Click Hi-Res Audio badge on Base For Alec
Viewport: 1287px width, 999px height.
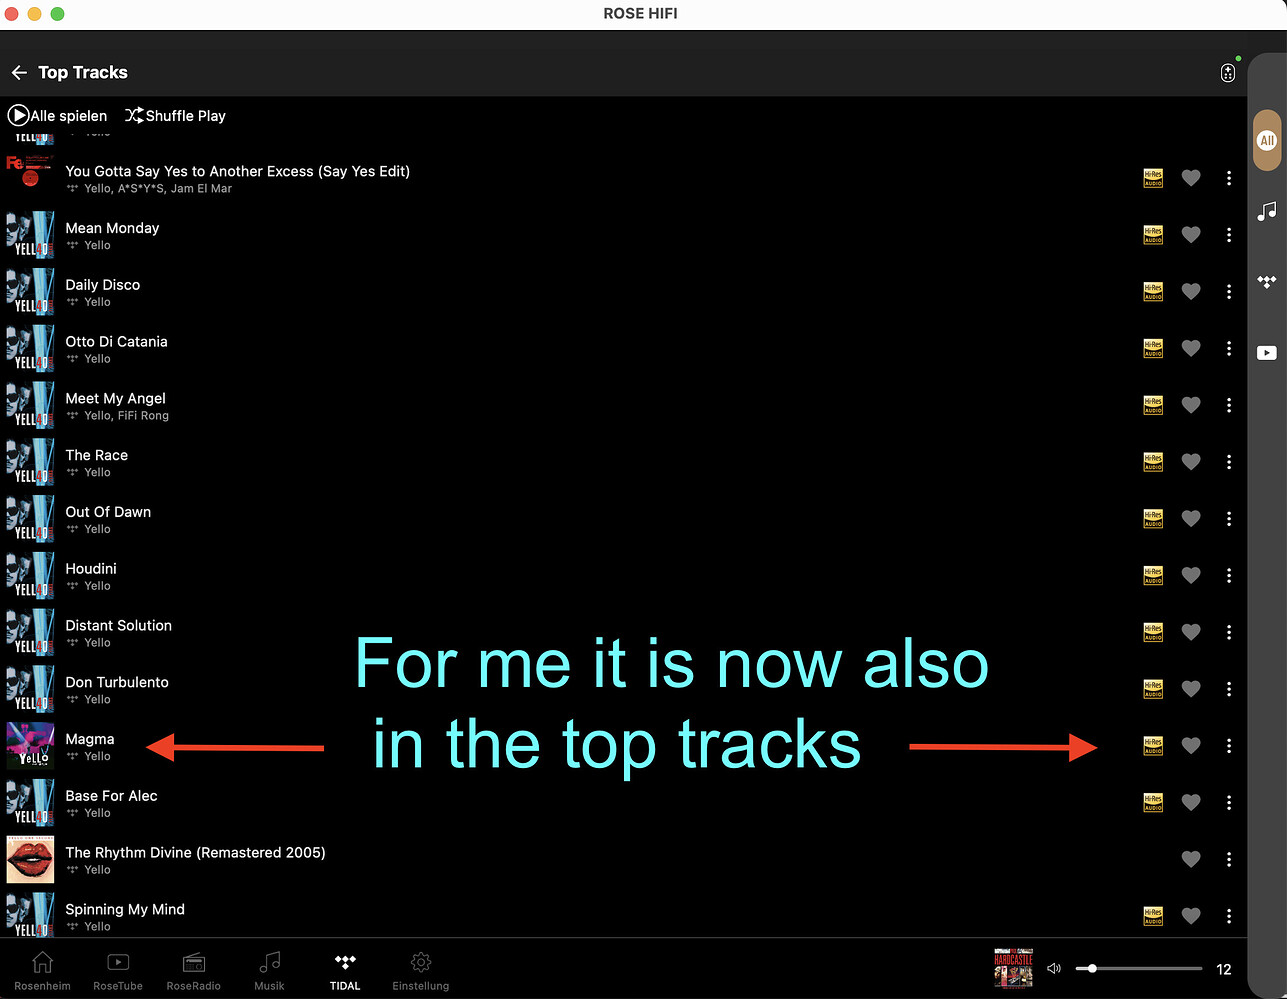1153,803
